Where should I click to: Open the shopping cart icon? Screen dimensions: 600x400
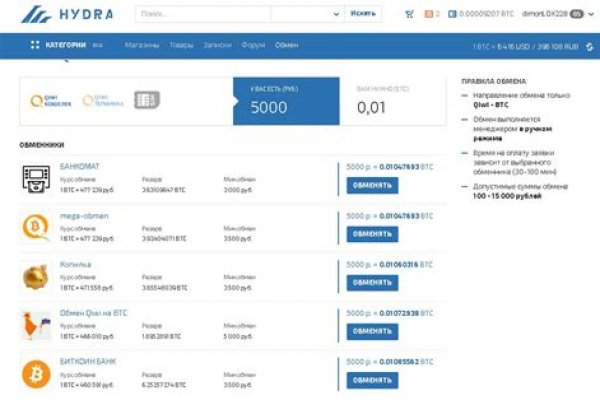click(409, 14)
